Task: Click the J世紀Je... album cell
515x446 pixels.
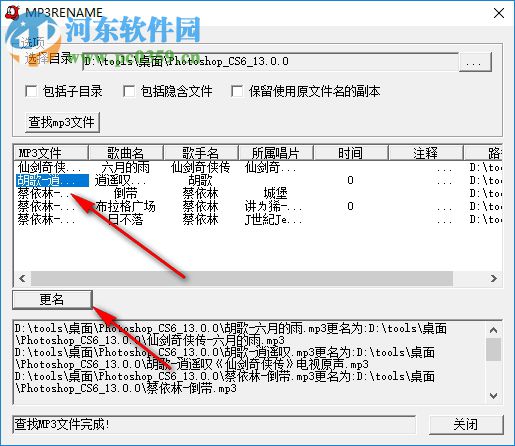Action: click(x=273, y=219)
